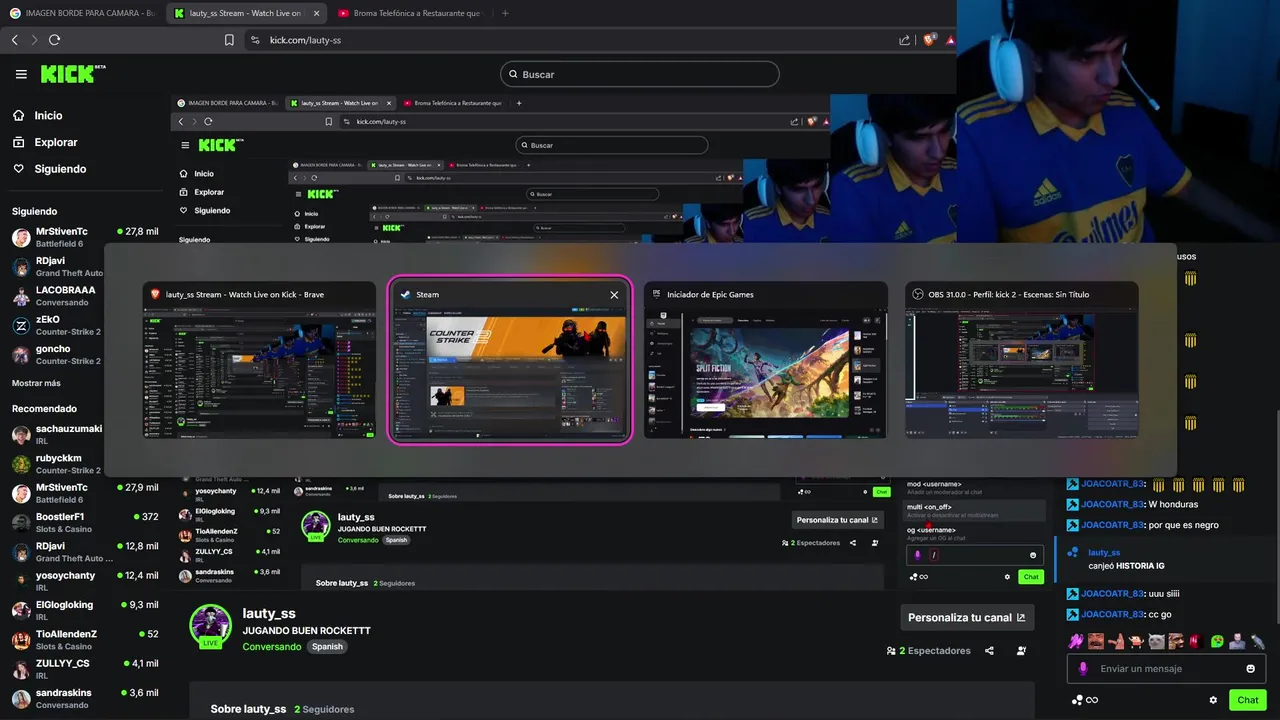Insert the green sick face emote
Image resolution: width=1280 pixels, height=720 pixels.
pos(1217,641)
